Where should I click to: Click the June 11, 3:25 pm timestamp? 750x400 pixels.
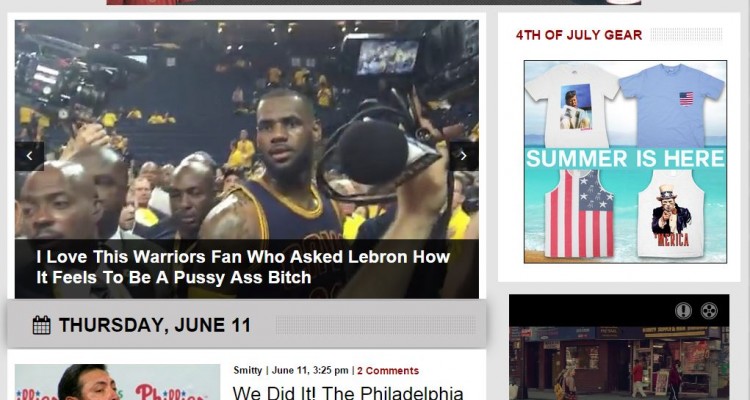310,371
